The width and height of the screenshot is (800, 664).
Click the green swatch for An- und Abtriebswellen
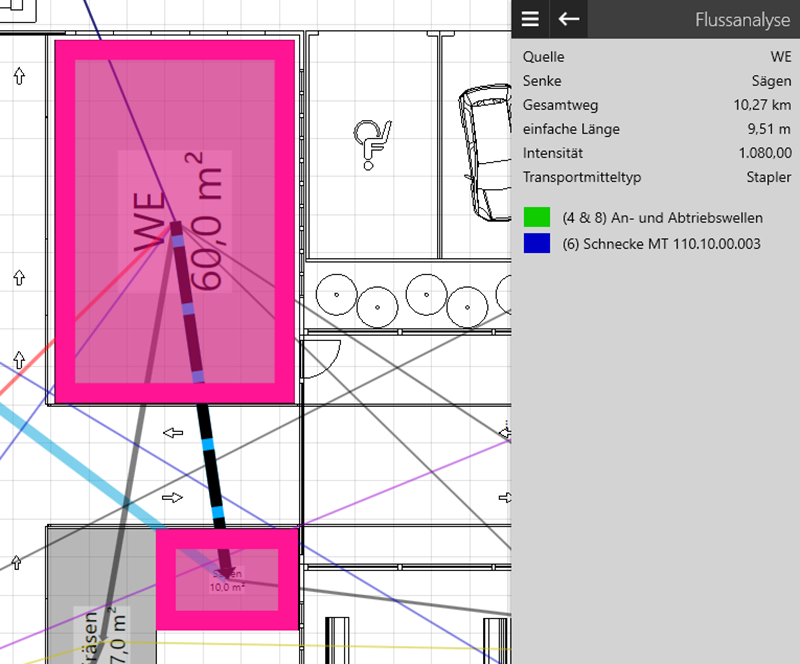point(536,217)
